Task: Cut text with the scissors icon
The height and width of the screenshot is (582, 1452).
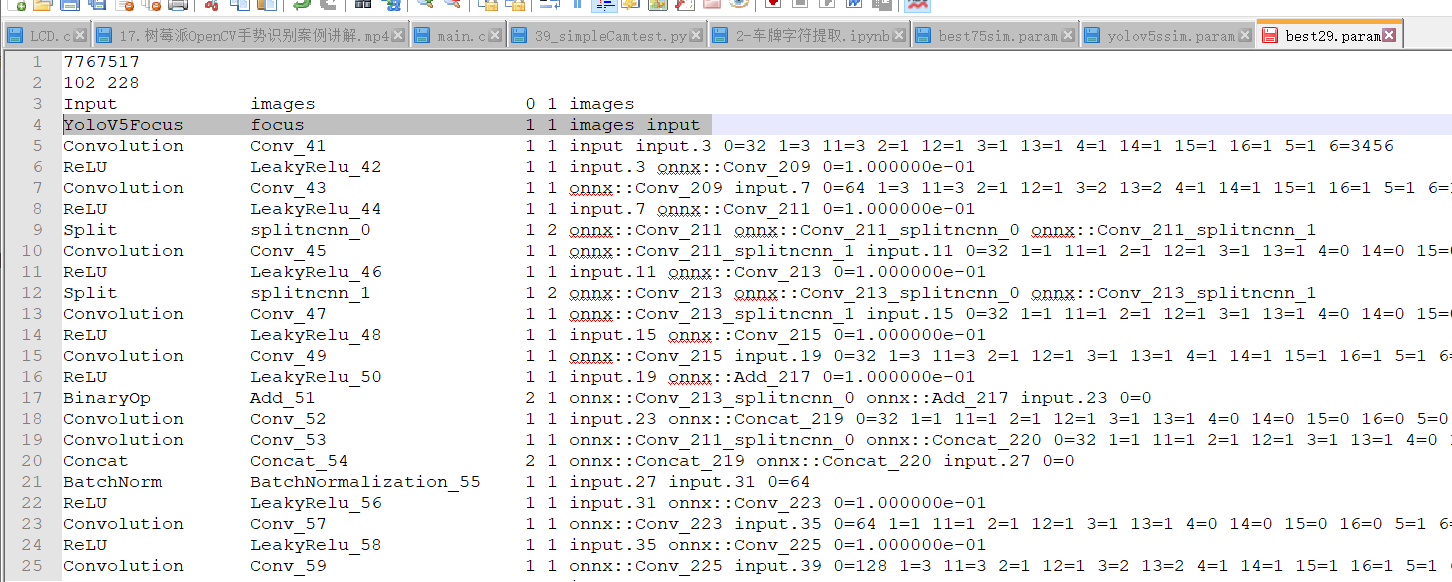Action: click(x=213, y=6)
